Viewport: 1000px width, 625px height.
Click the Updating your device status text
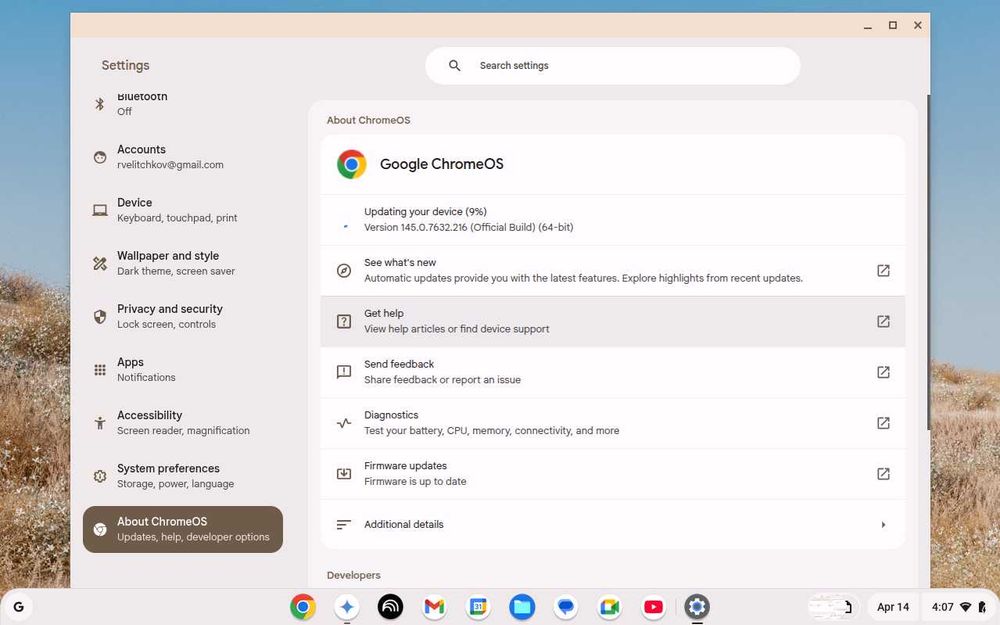click(425, 212)
